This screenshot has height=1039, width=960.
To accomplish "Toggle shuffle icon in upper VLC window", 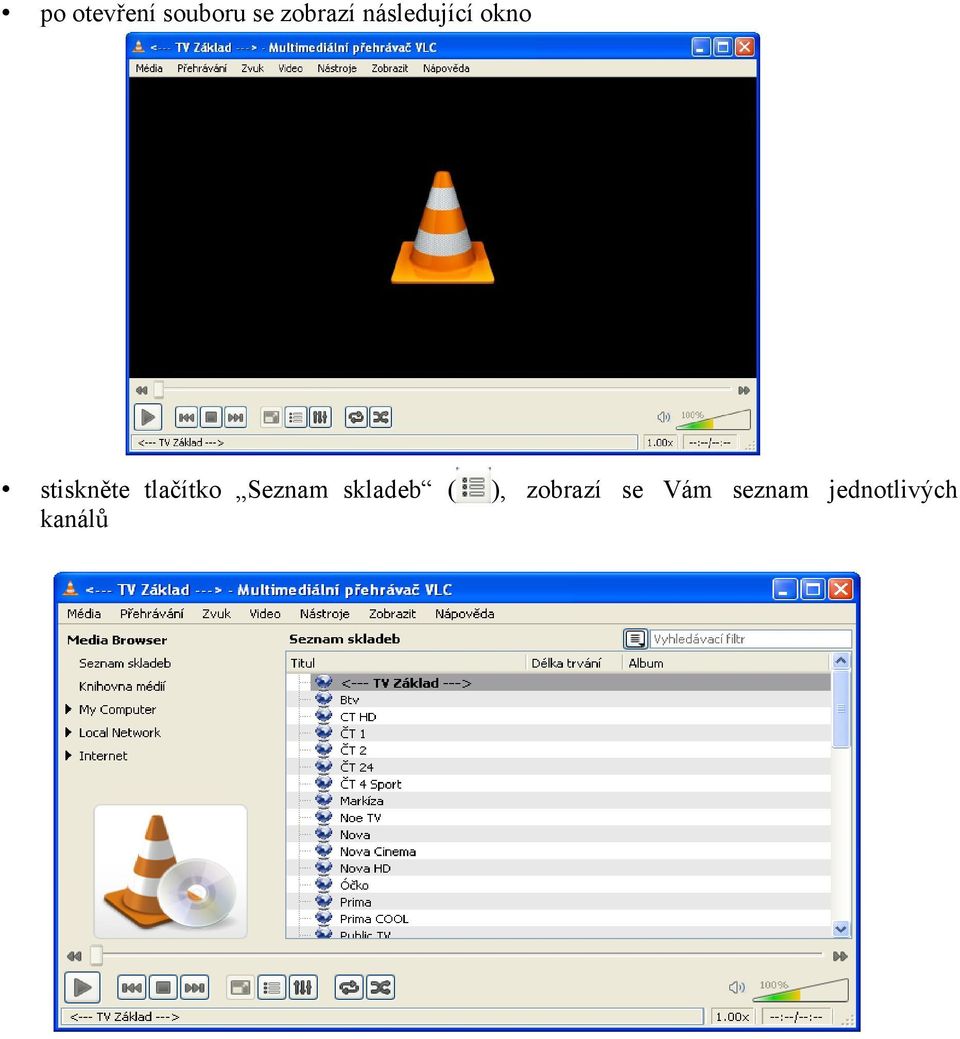I will 380,417.
